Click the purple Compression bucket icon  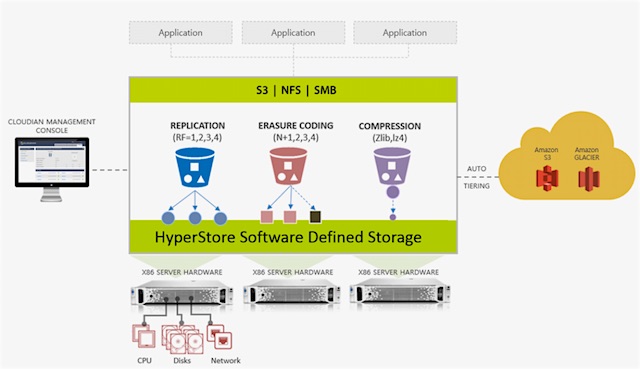(x=392, y=166)
